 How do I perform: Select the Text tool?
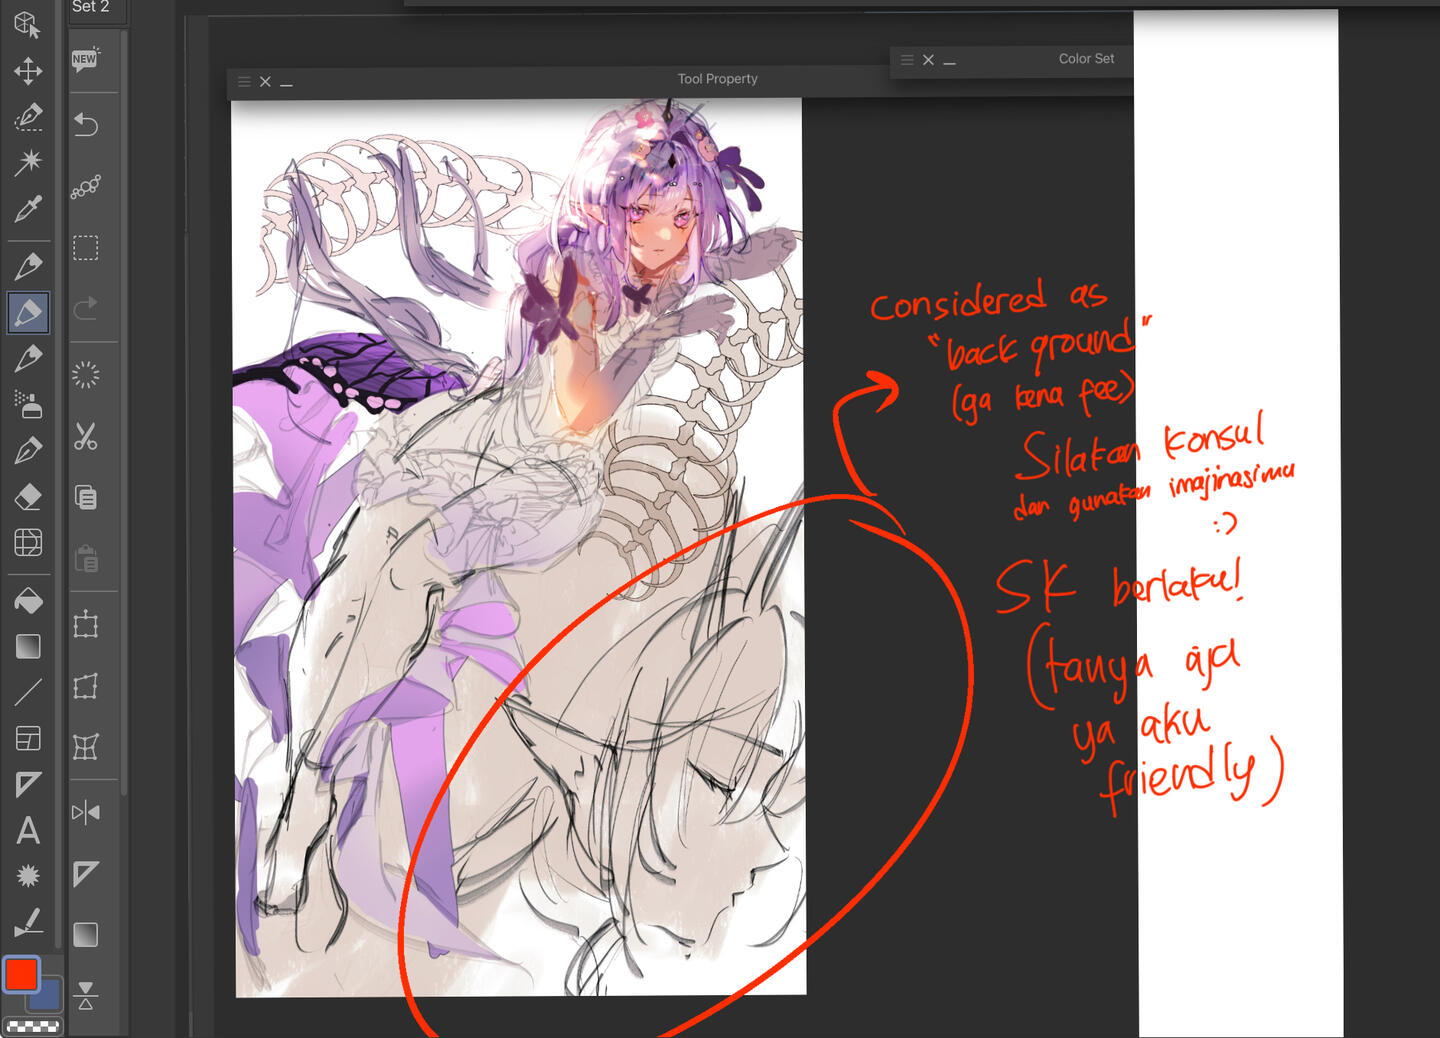point(28,830)
